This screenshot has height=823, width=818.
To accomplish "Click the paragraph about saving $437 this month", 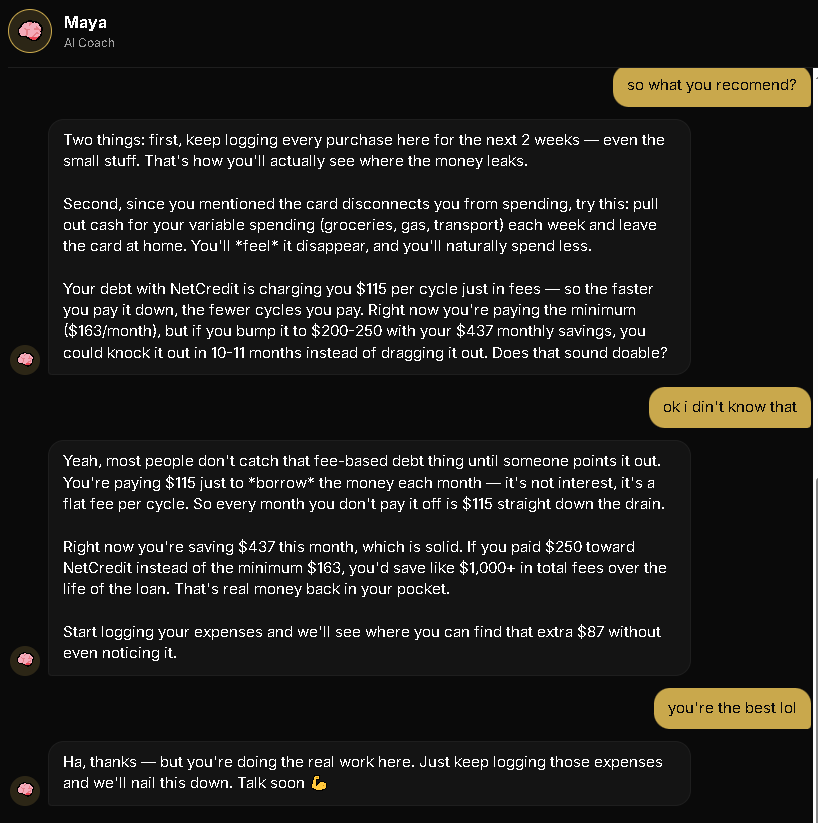I will (364, 568).
